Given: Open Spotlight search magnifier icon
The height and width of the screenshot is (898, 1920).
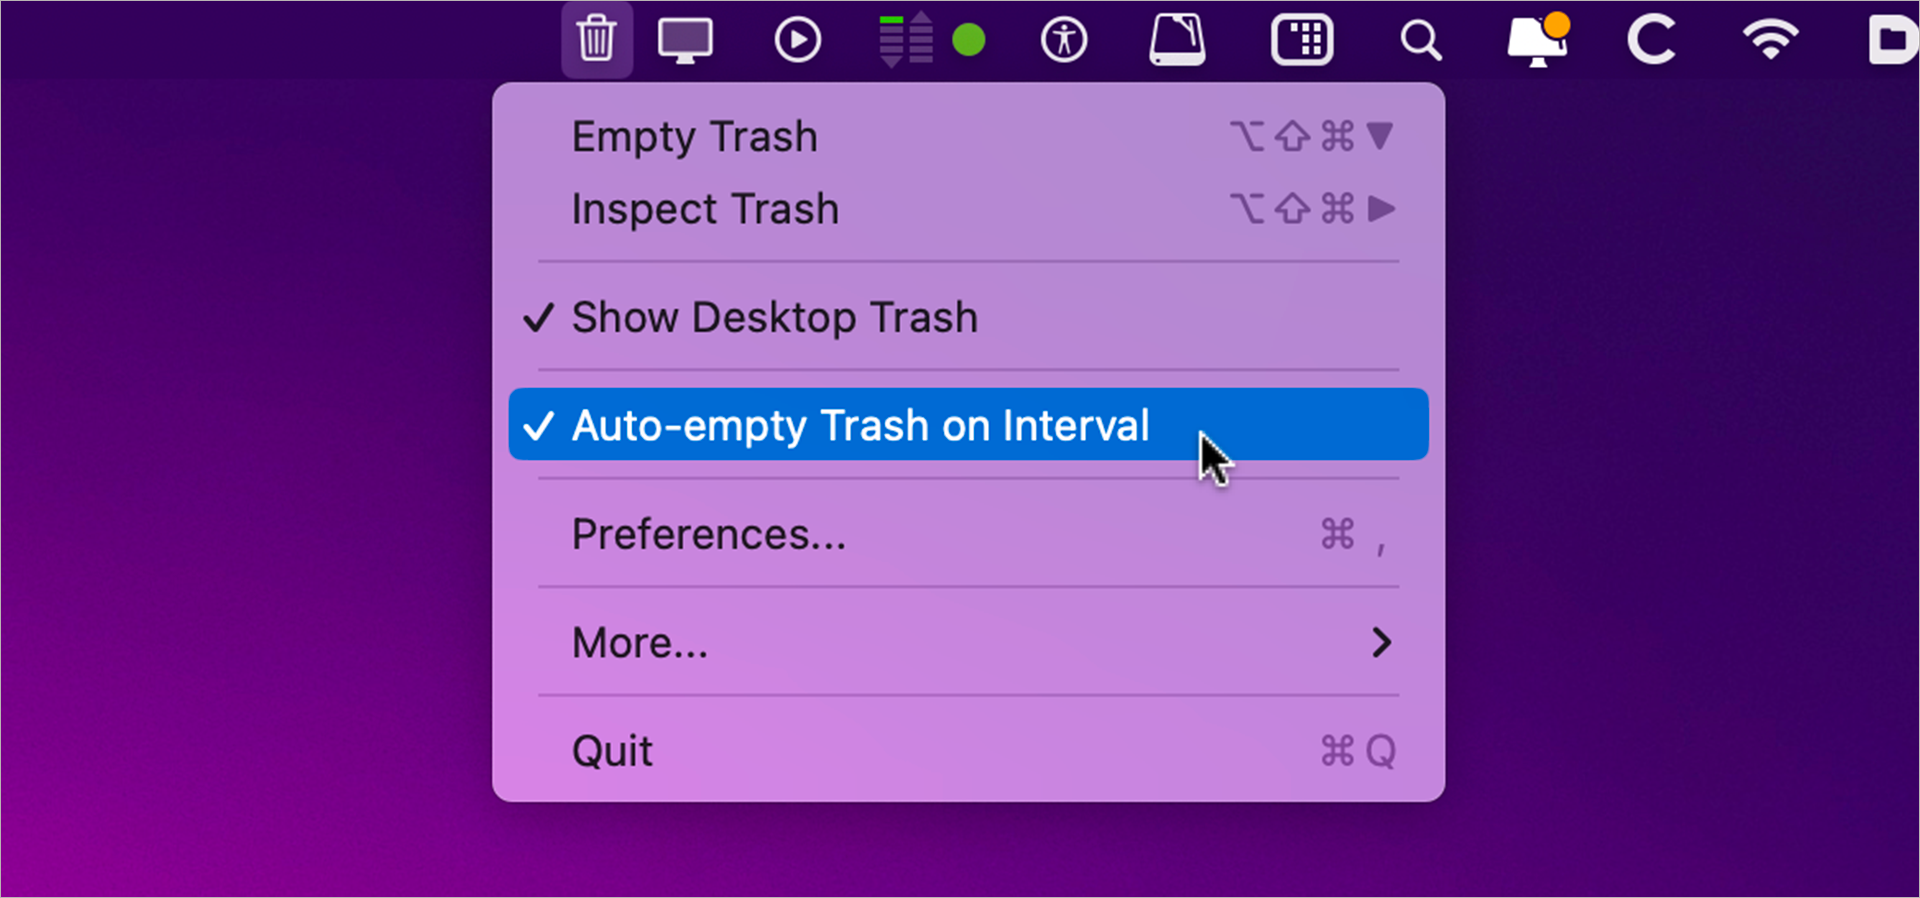Looking at the screenshot, I should point(1420,41).
